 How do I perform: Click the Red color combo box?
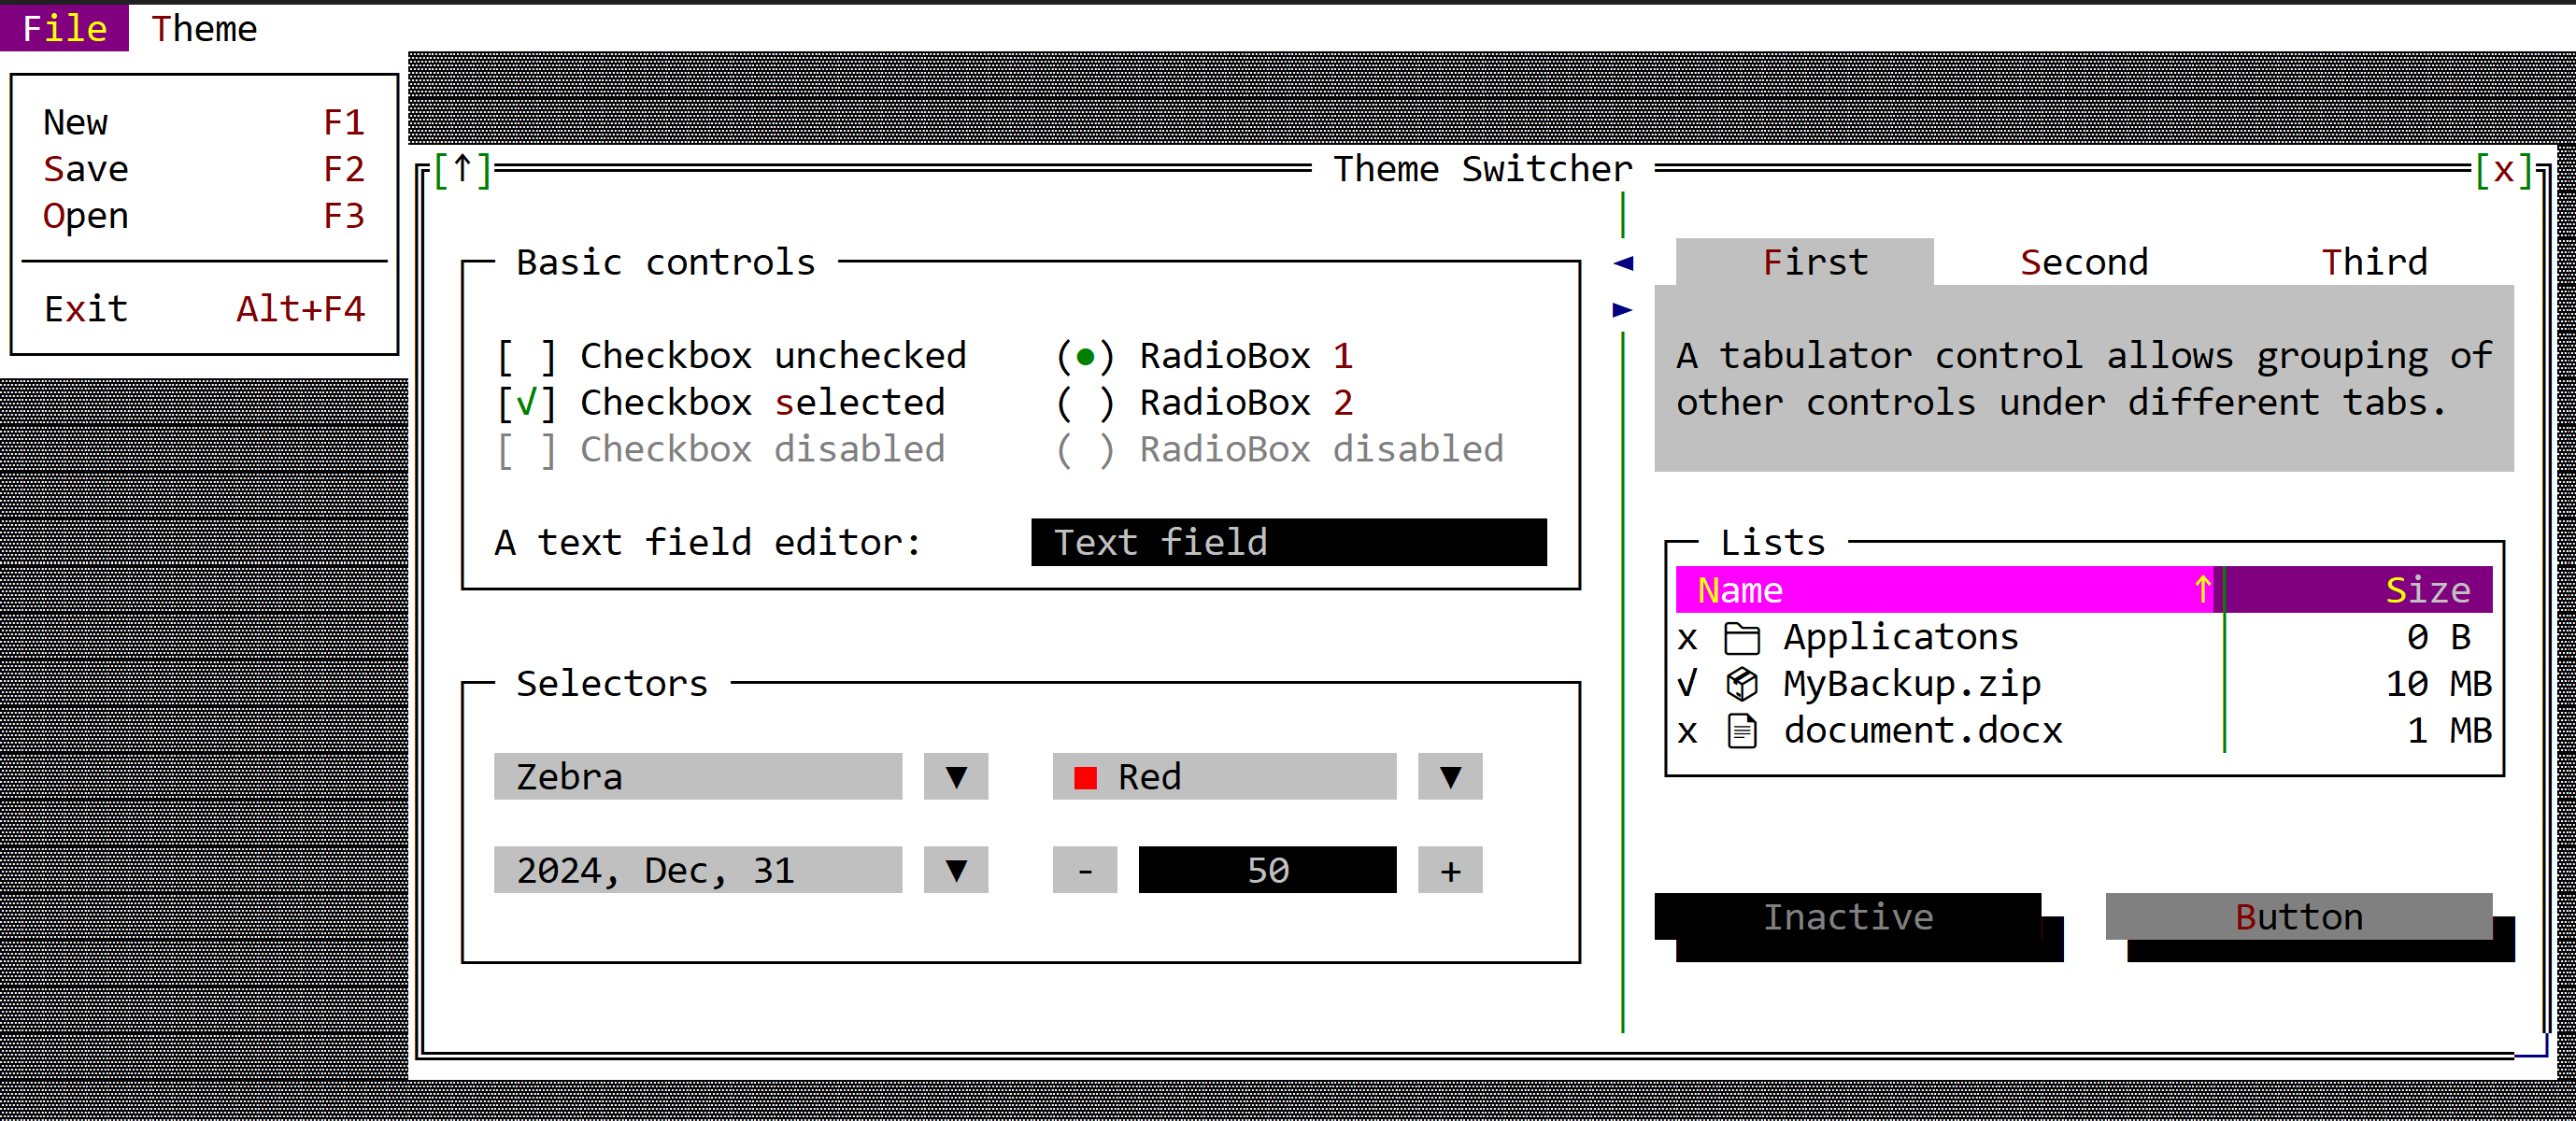(x=1225, y=776)
